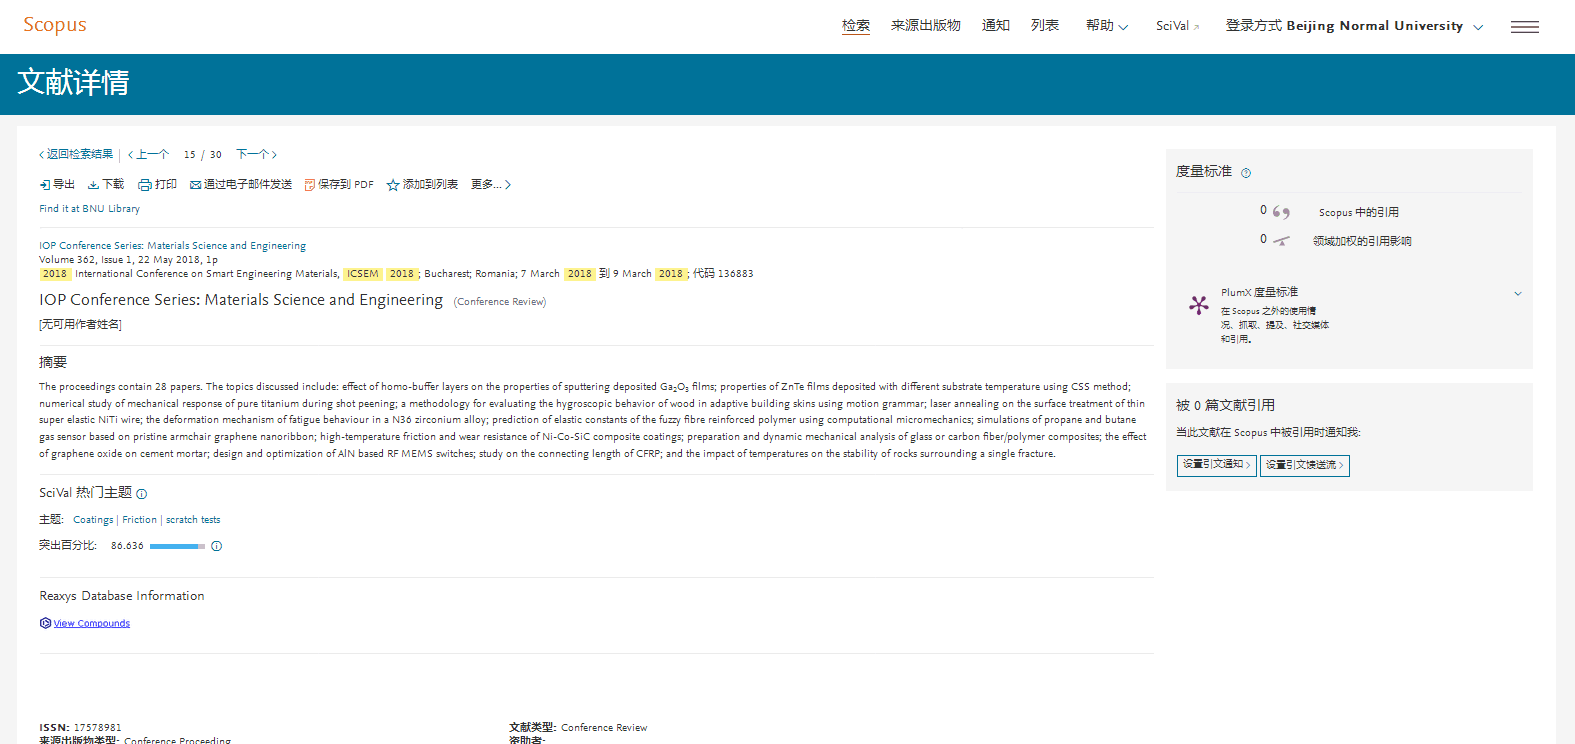Select the document title heading text
The image size is (1575, 744).
click(241, 300)
